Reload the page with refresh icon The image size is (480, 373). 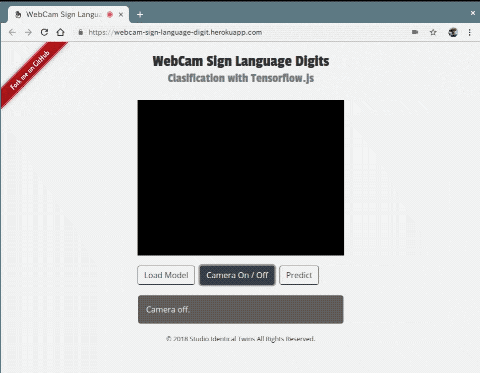44,32
